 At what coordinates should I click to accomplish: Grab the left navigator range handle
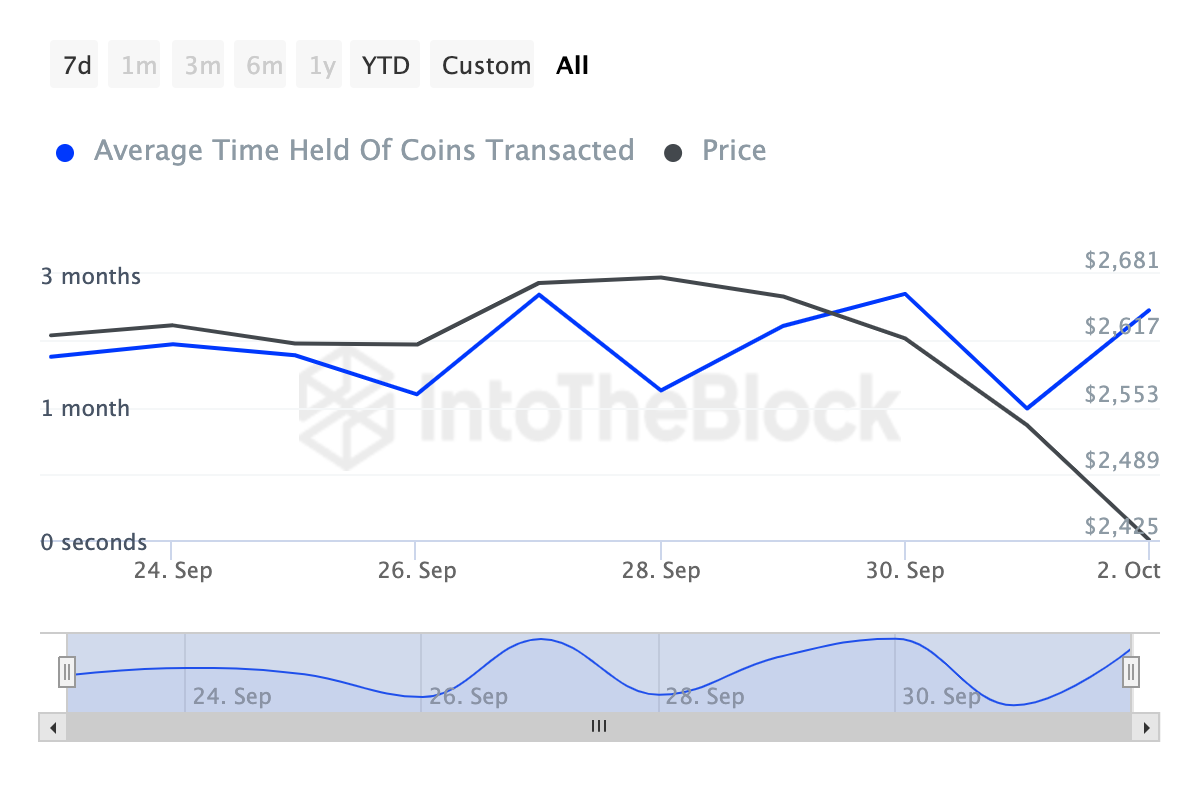(67, 672)
